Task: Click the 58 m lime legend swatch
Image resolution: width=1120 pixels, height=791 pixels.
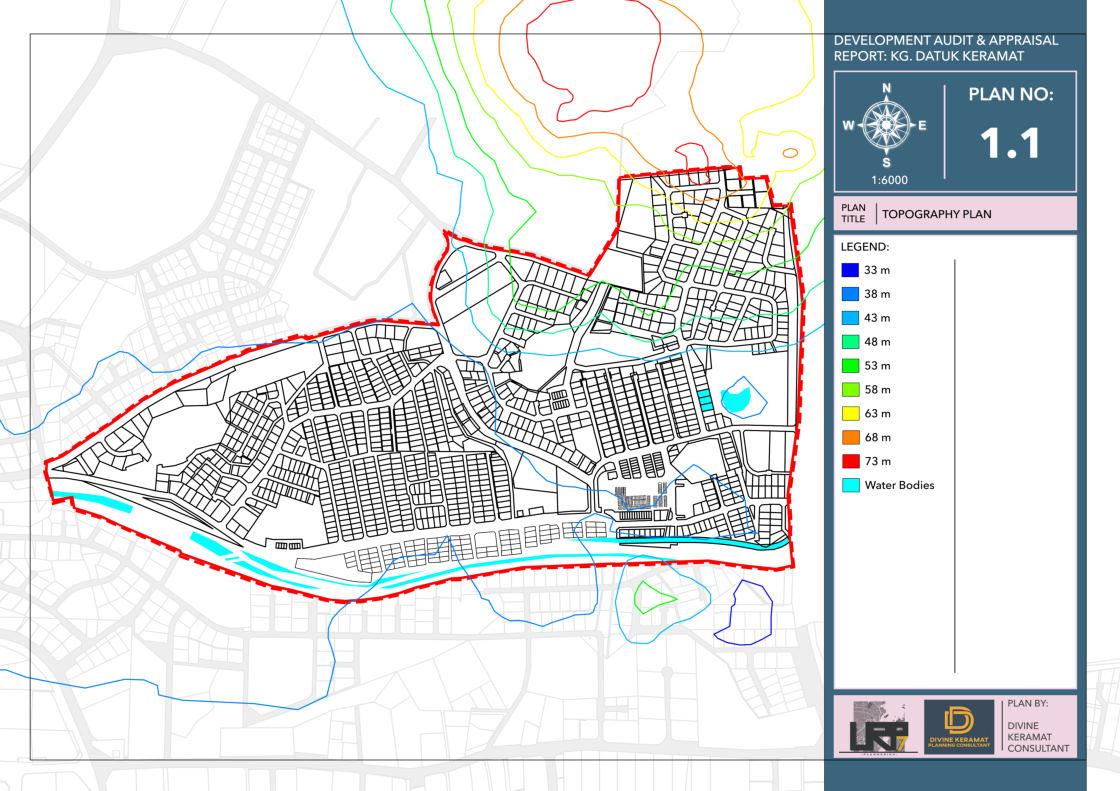Action: pos(850,389)
